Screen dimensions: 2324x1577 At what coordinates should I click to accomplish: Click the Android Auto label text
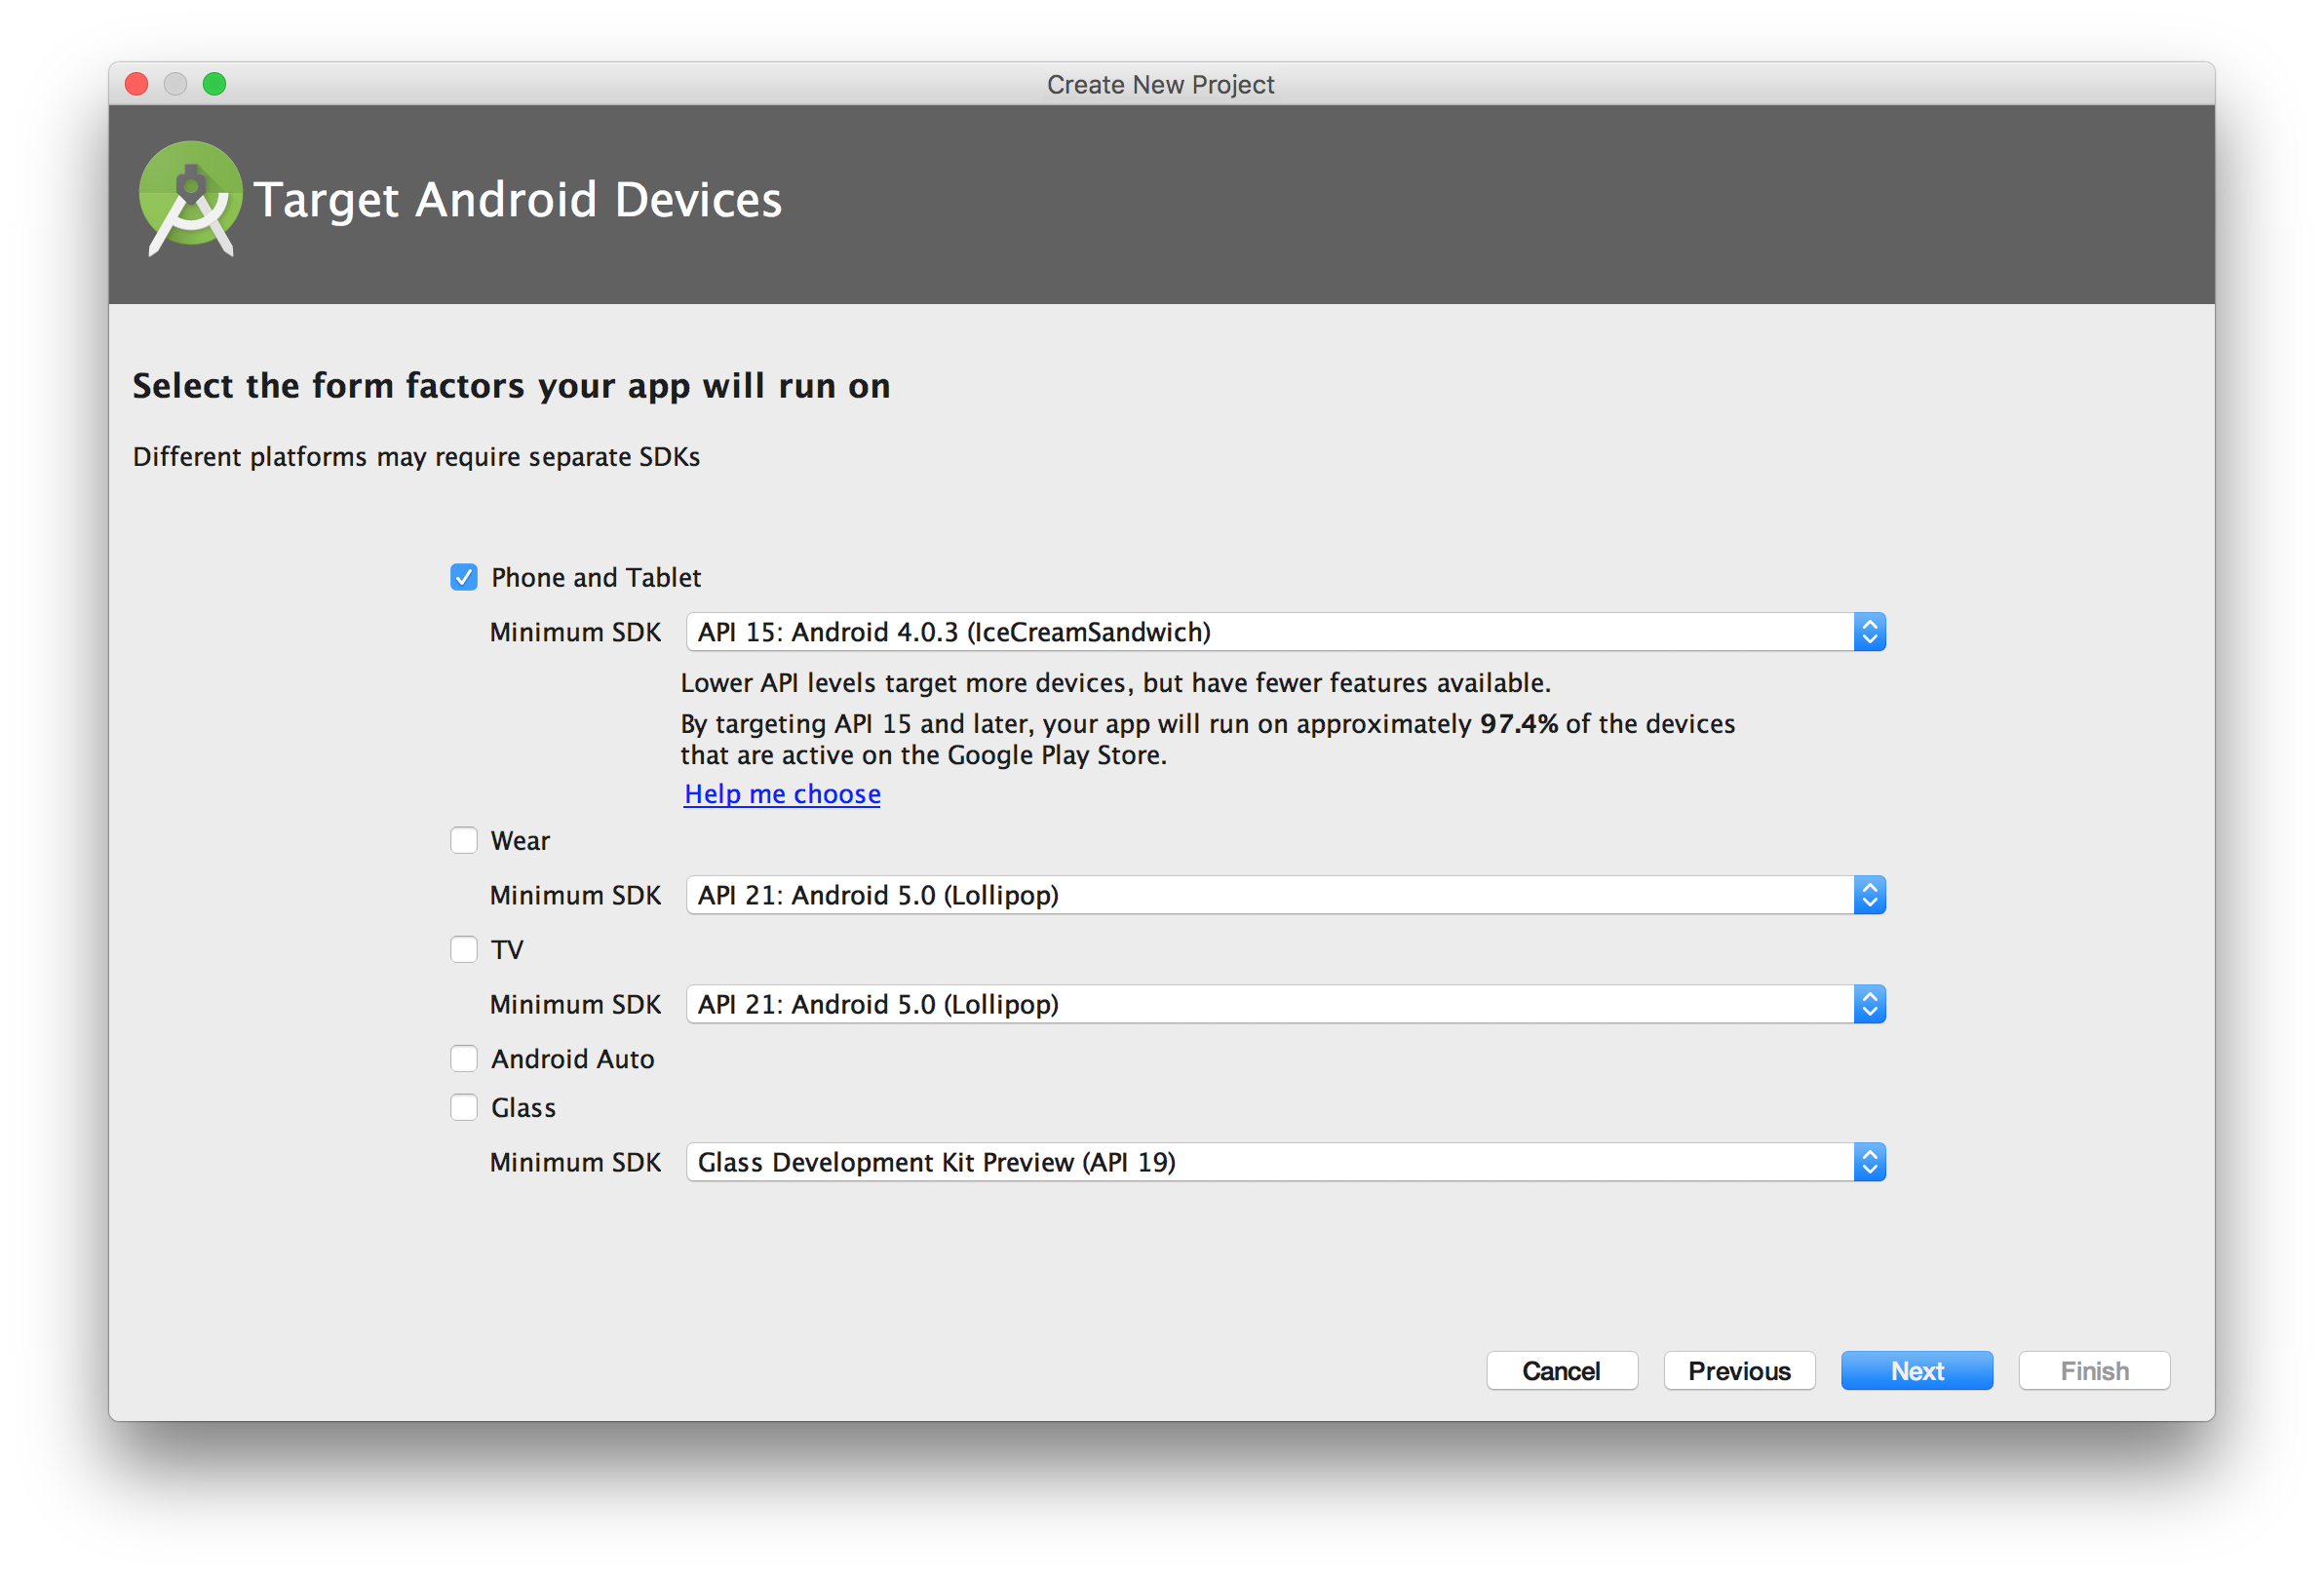(x=572, y=1059)
